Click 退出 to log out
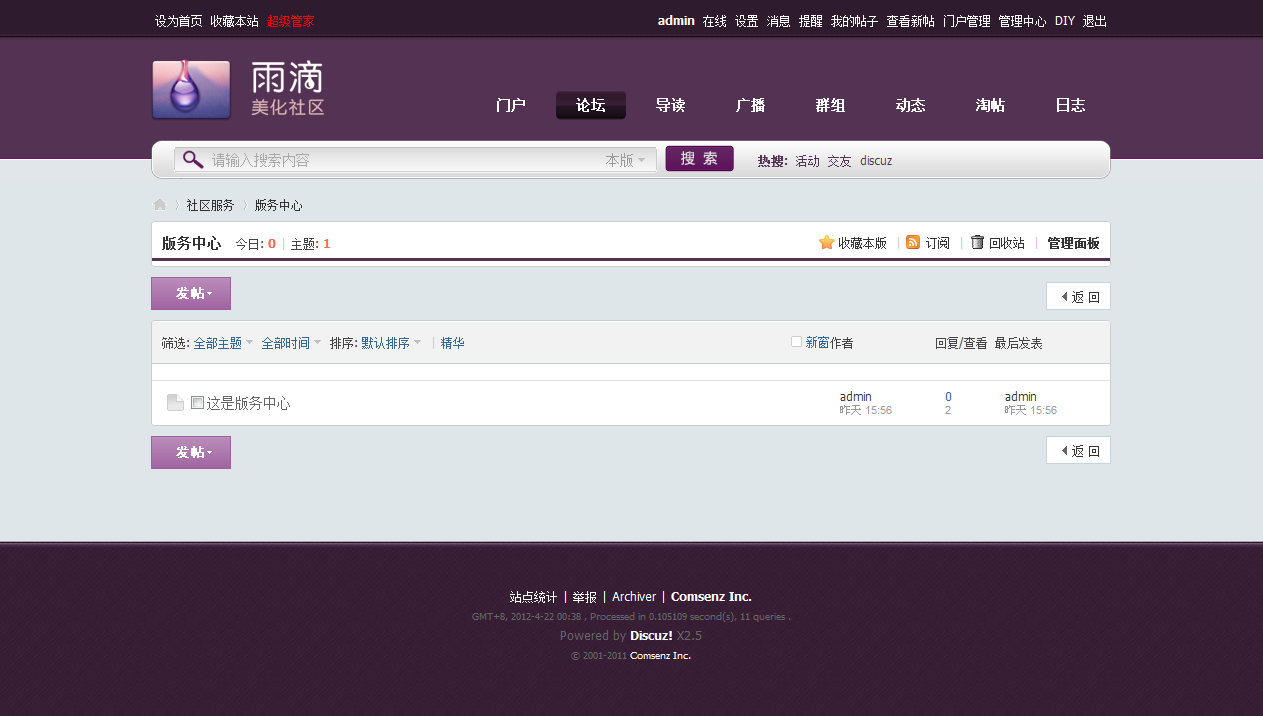The height and width of the screenshot is (716, 1263). click(1095, 21)
